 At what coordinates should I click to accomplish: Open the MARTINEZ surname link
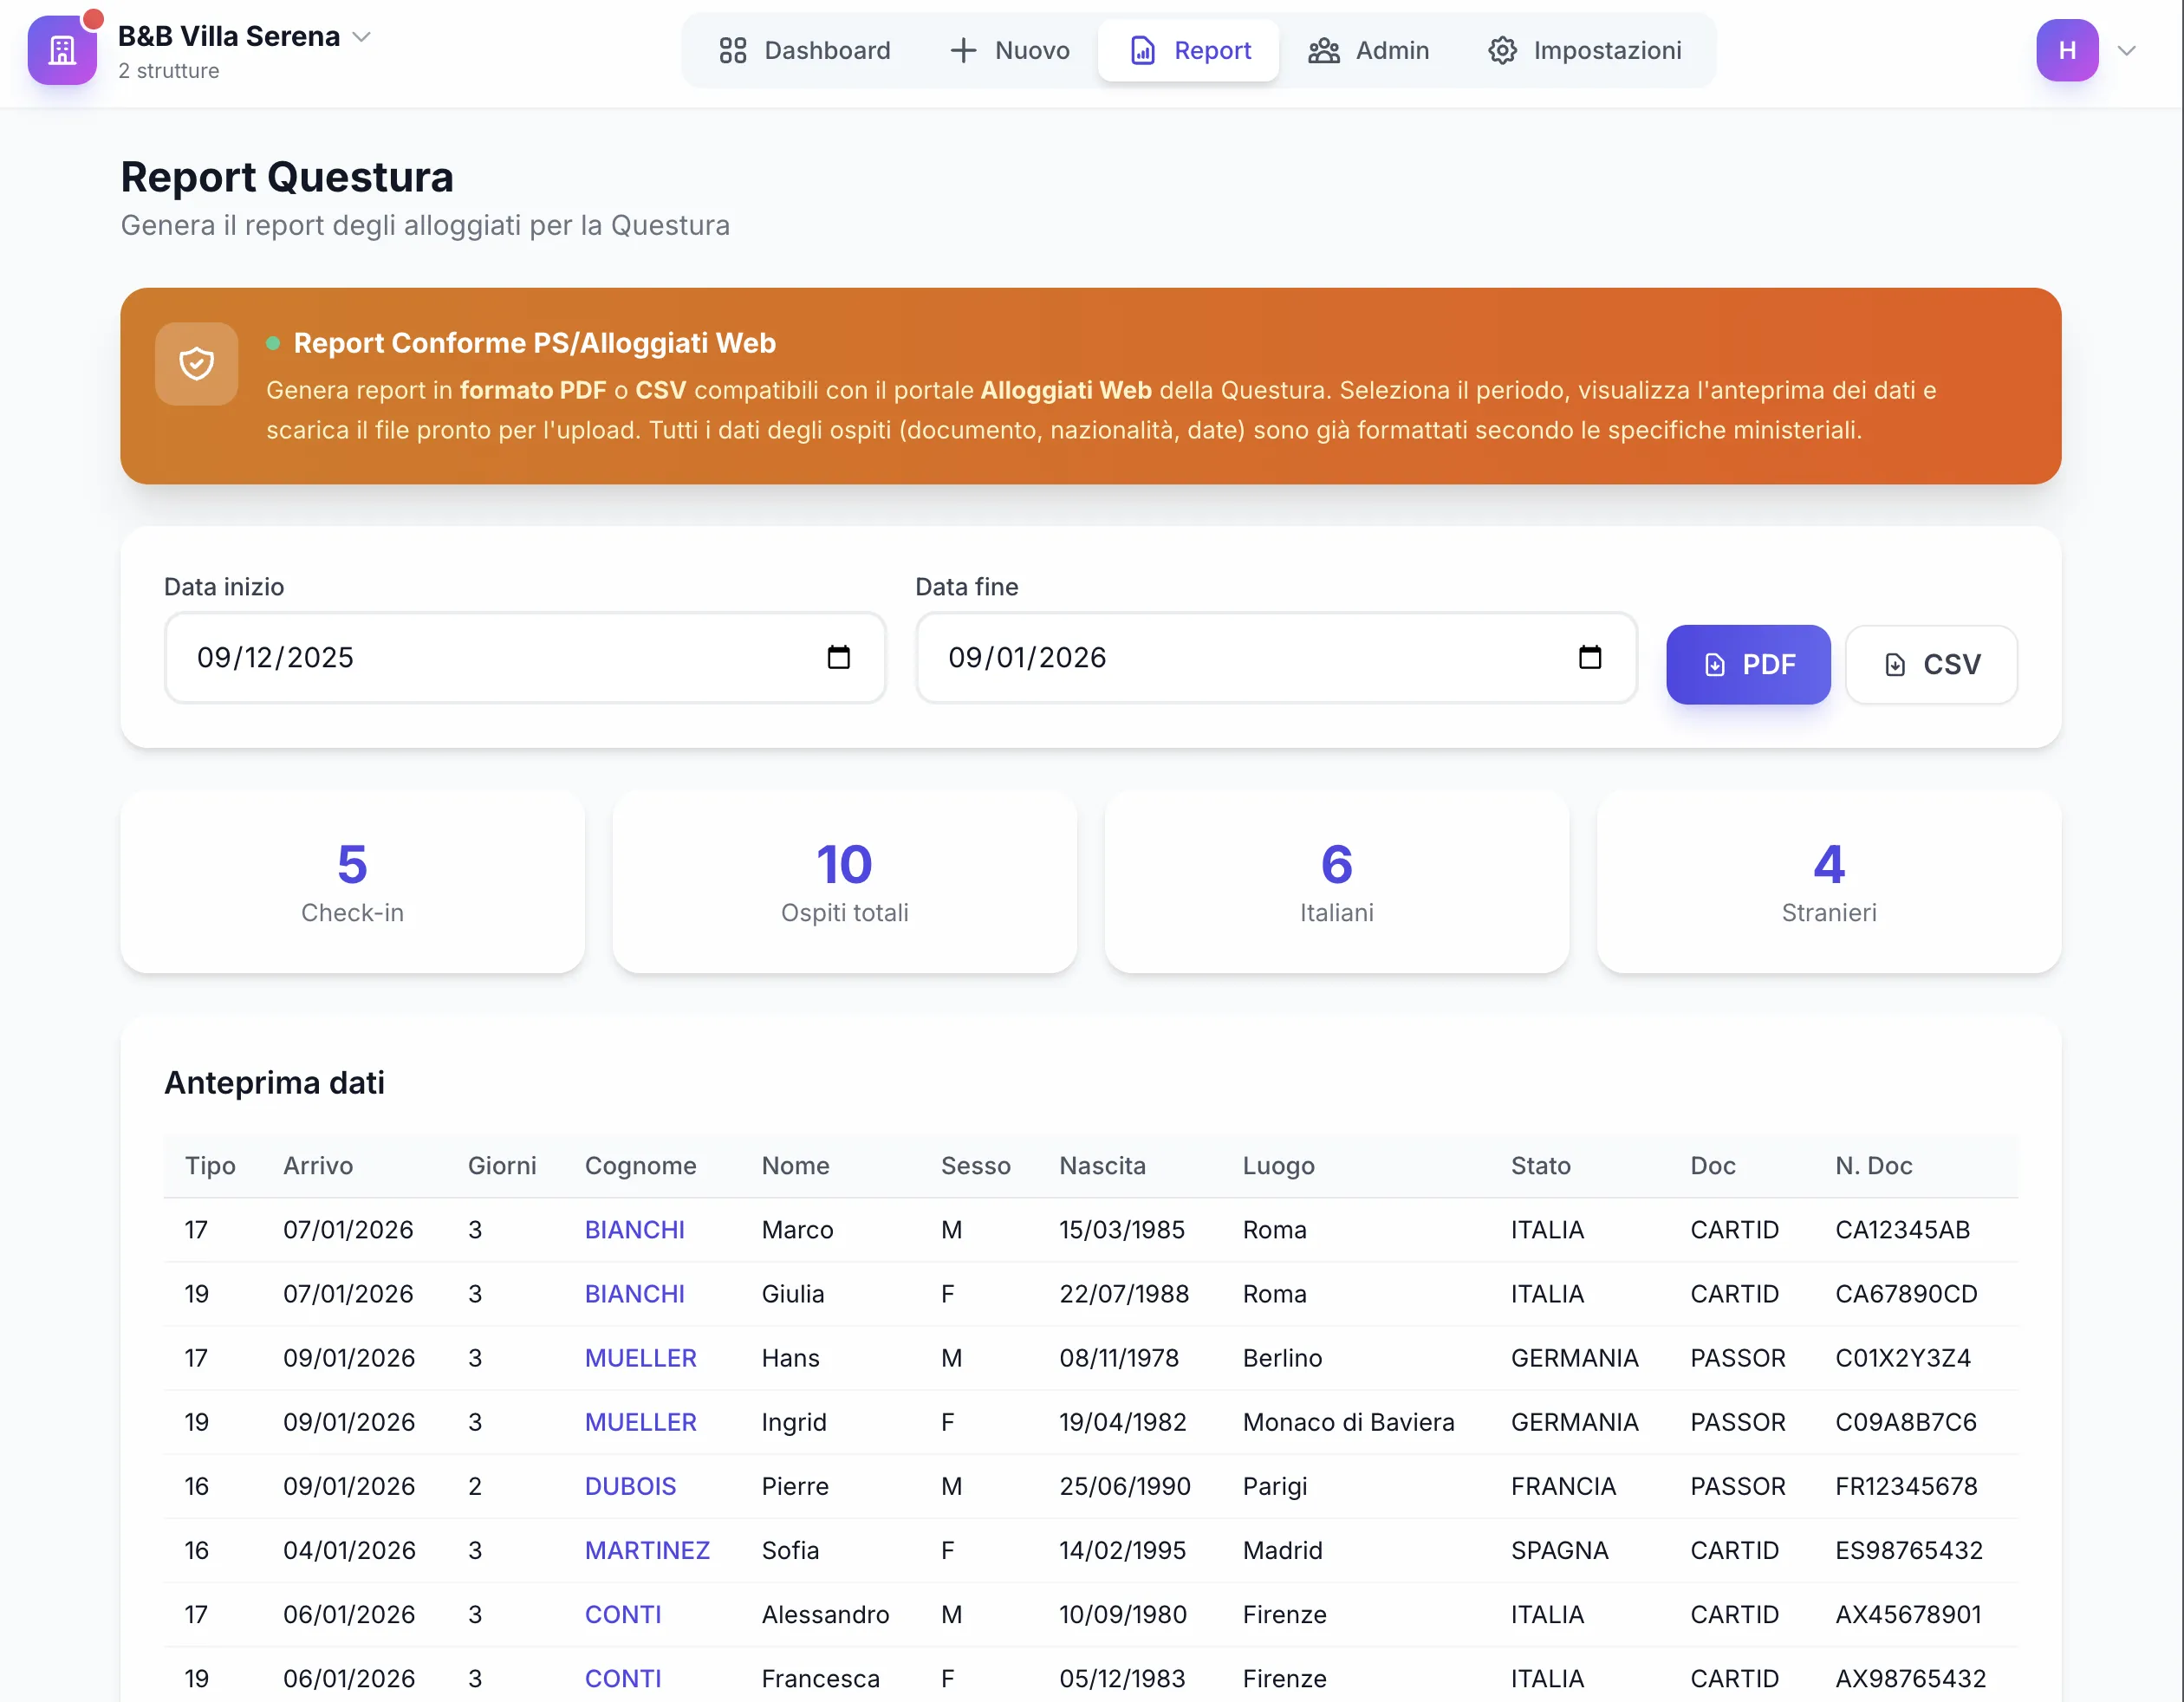(647, 1550)
